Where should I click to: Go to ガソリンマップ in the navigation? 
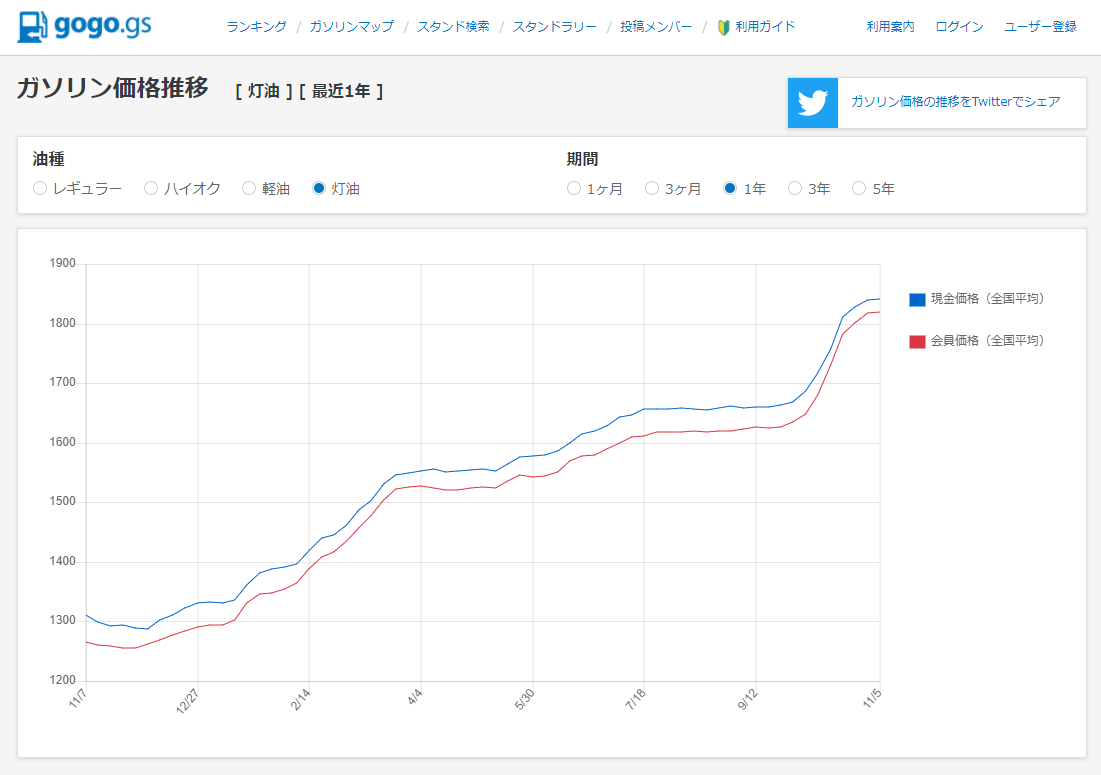click(x=352, y=27)
